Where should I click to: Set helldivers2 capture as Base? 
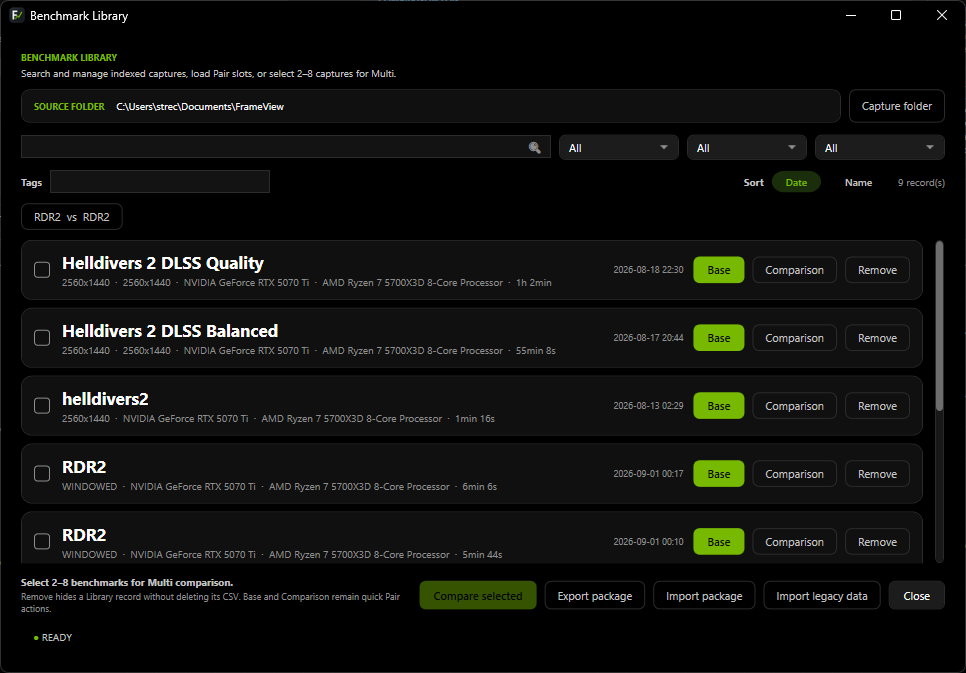[x=719, y=406]
